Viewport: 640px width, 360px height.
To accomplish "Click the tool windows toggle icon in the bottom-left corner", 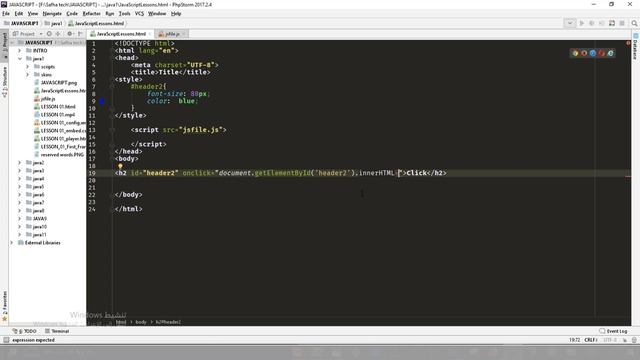I will click(6, 340).
